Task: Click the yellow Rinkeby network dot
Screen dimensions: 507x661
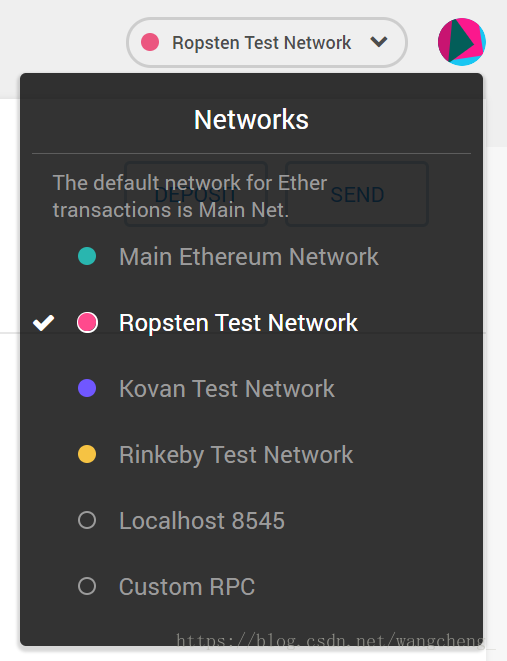Action: tap(87, 454)
